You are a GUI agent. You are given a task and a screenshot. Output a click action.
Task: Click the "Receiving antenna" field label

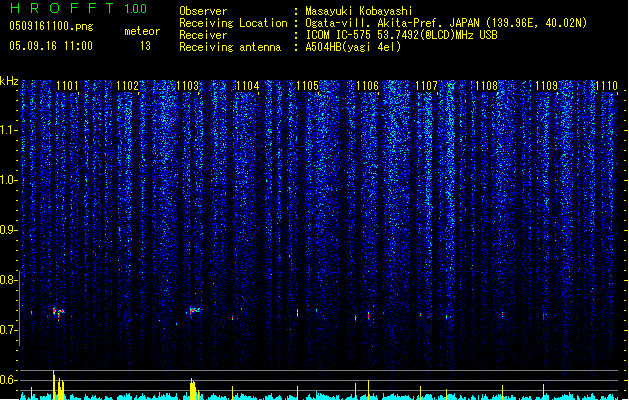click(x=230, y=47)
